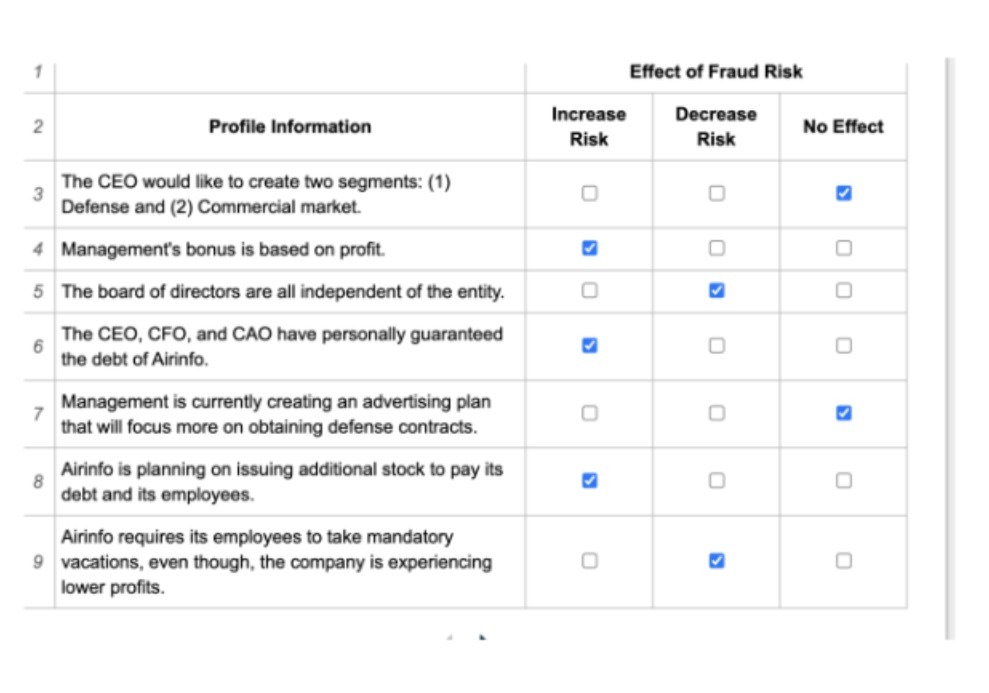Uncheck No Effect for CEO segments row
This screenshot has width=989, height=693.
click(843, 191)
